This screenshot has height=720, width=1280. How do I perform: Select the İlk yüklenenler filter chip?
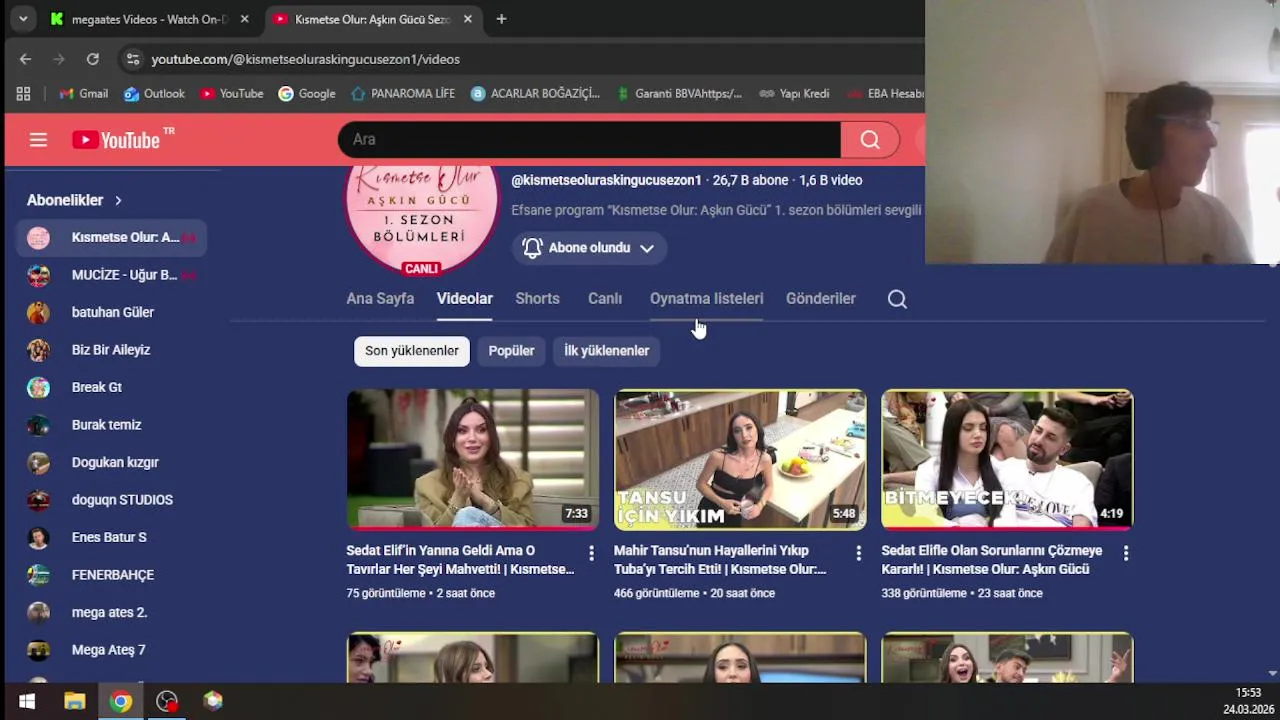606,351
